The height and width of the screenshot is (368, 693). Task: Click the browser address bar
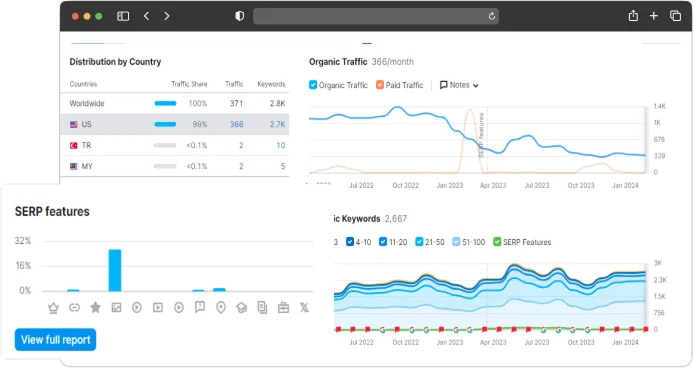pyautogui.click(x=376, y=16)
